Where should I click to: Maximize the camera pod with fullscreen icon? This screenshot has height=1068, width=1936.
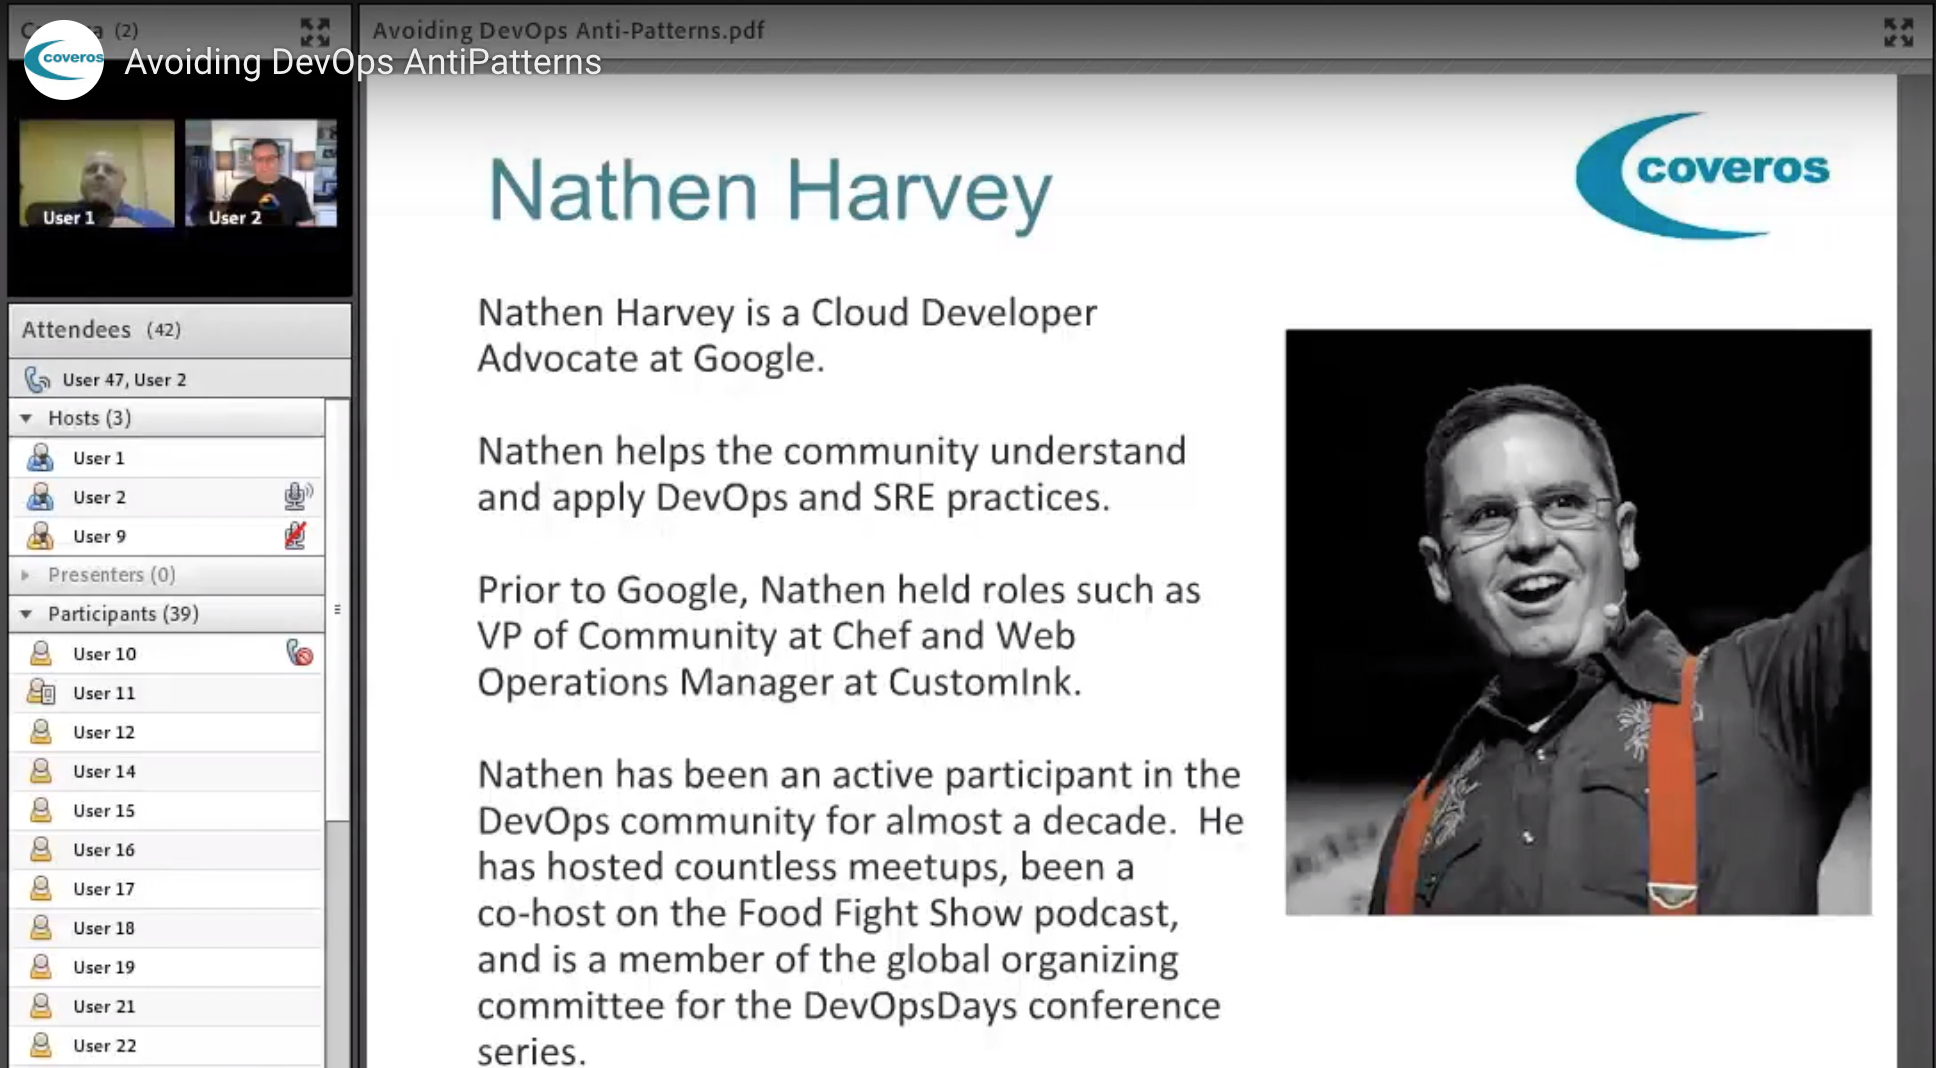[315, 32]
